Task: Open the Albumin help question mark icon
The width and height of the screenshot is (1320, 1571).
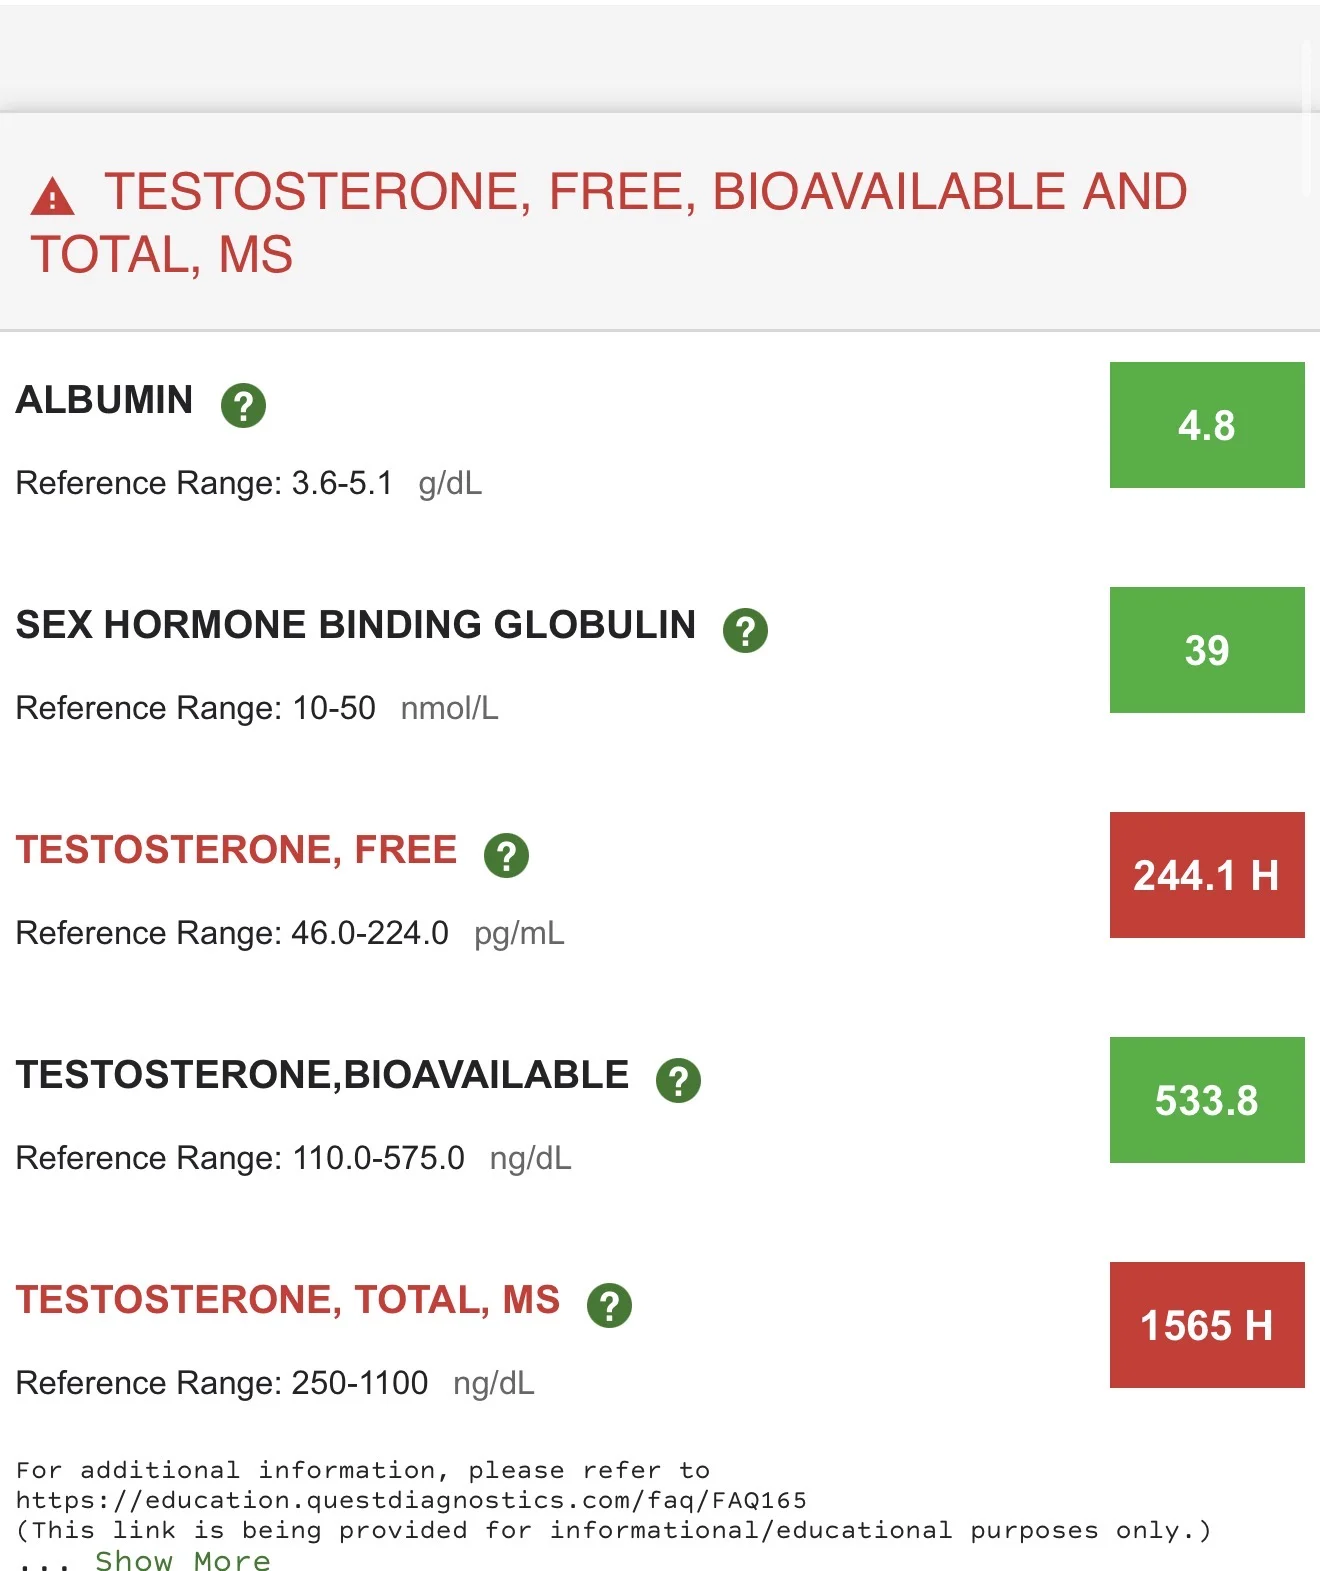Action: pyautogui.click(x=243, y=405)
